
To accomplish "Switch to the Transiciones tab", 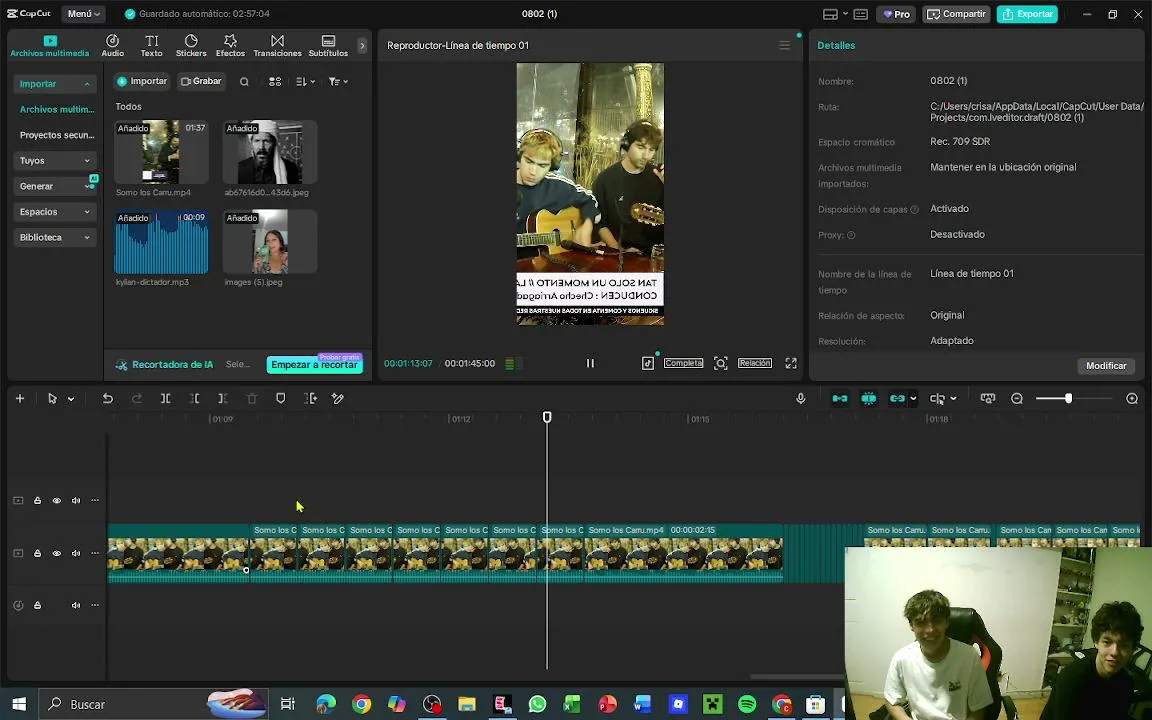I will pyautogui.click(x=277, y=46).
